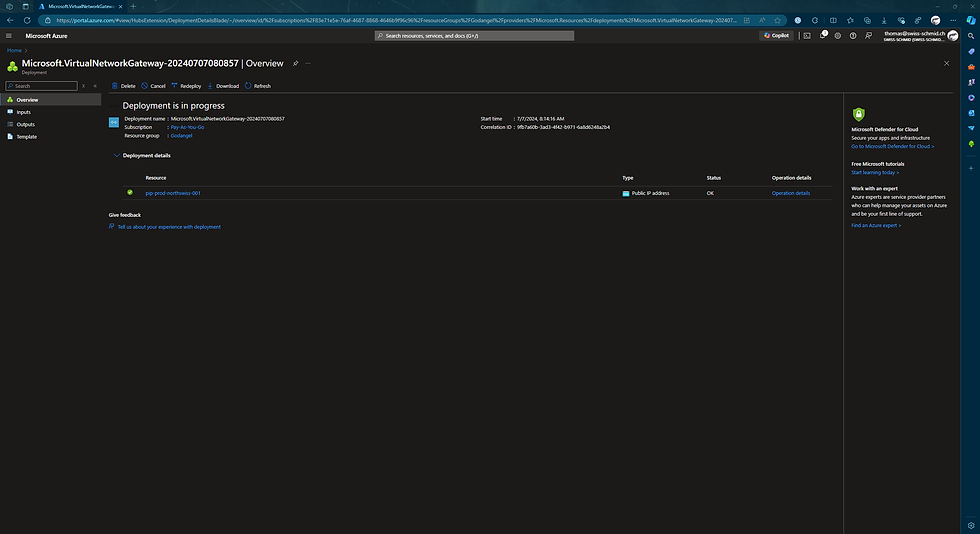
Task: Go to Home breadcrumb
Action: (14, 50)
